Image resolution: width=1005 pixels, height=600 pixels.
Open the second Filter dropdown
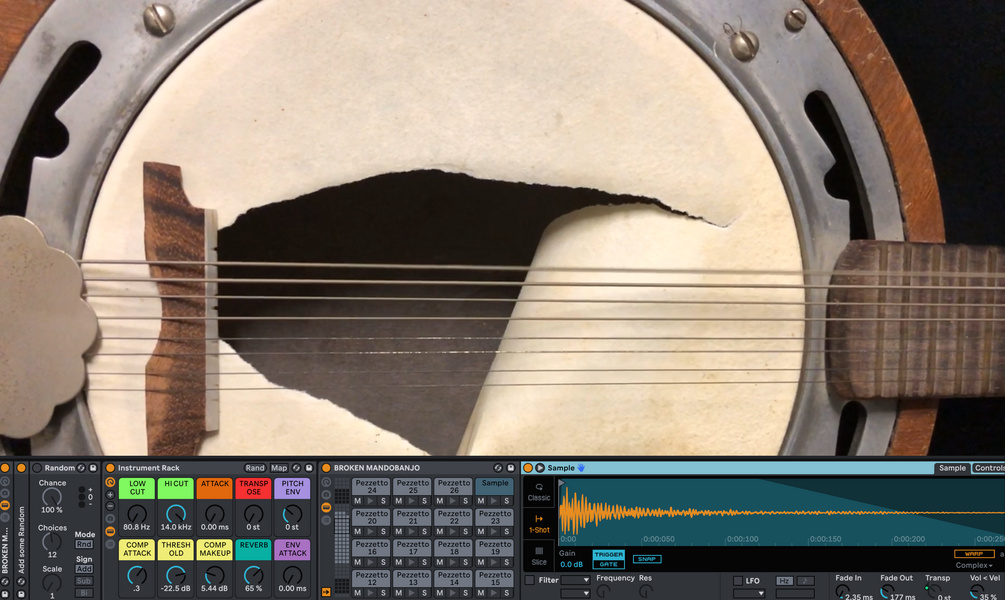[575, 594]
